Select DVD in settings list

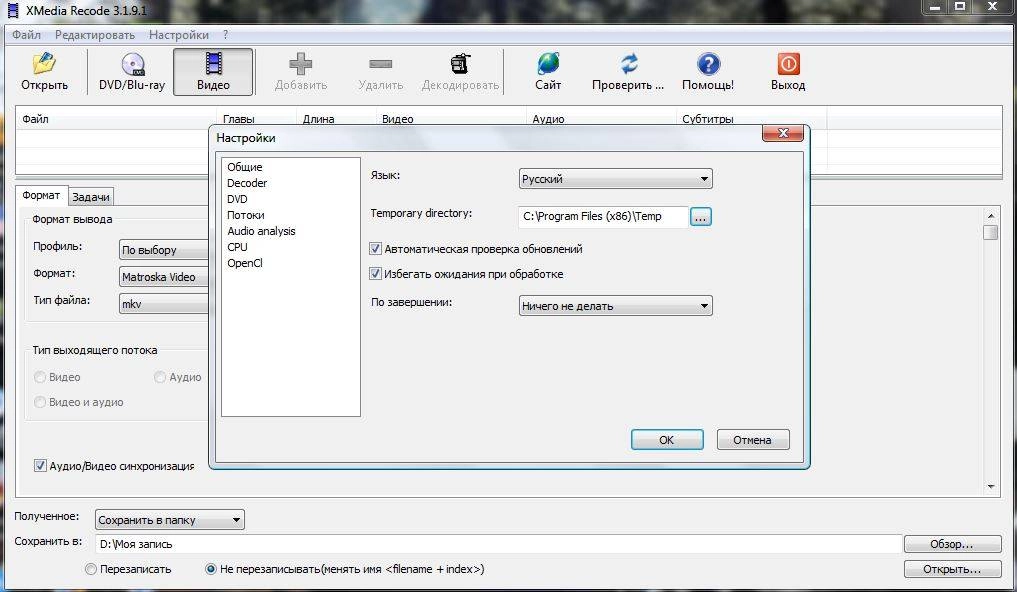coord(237,199)
